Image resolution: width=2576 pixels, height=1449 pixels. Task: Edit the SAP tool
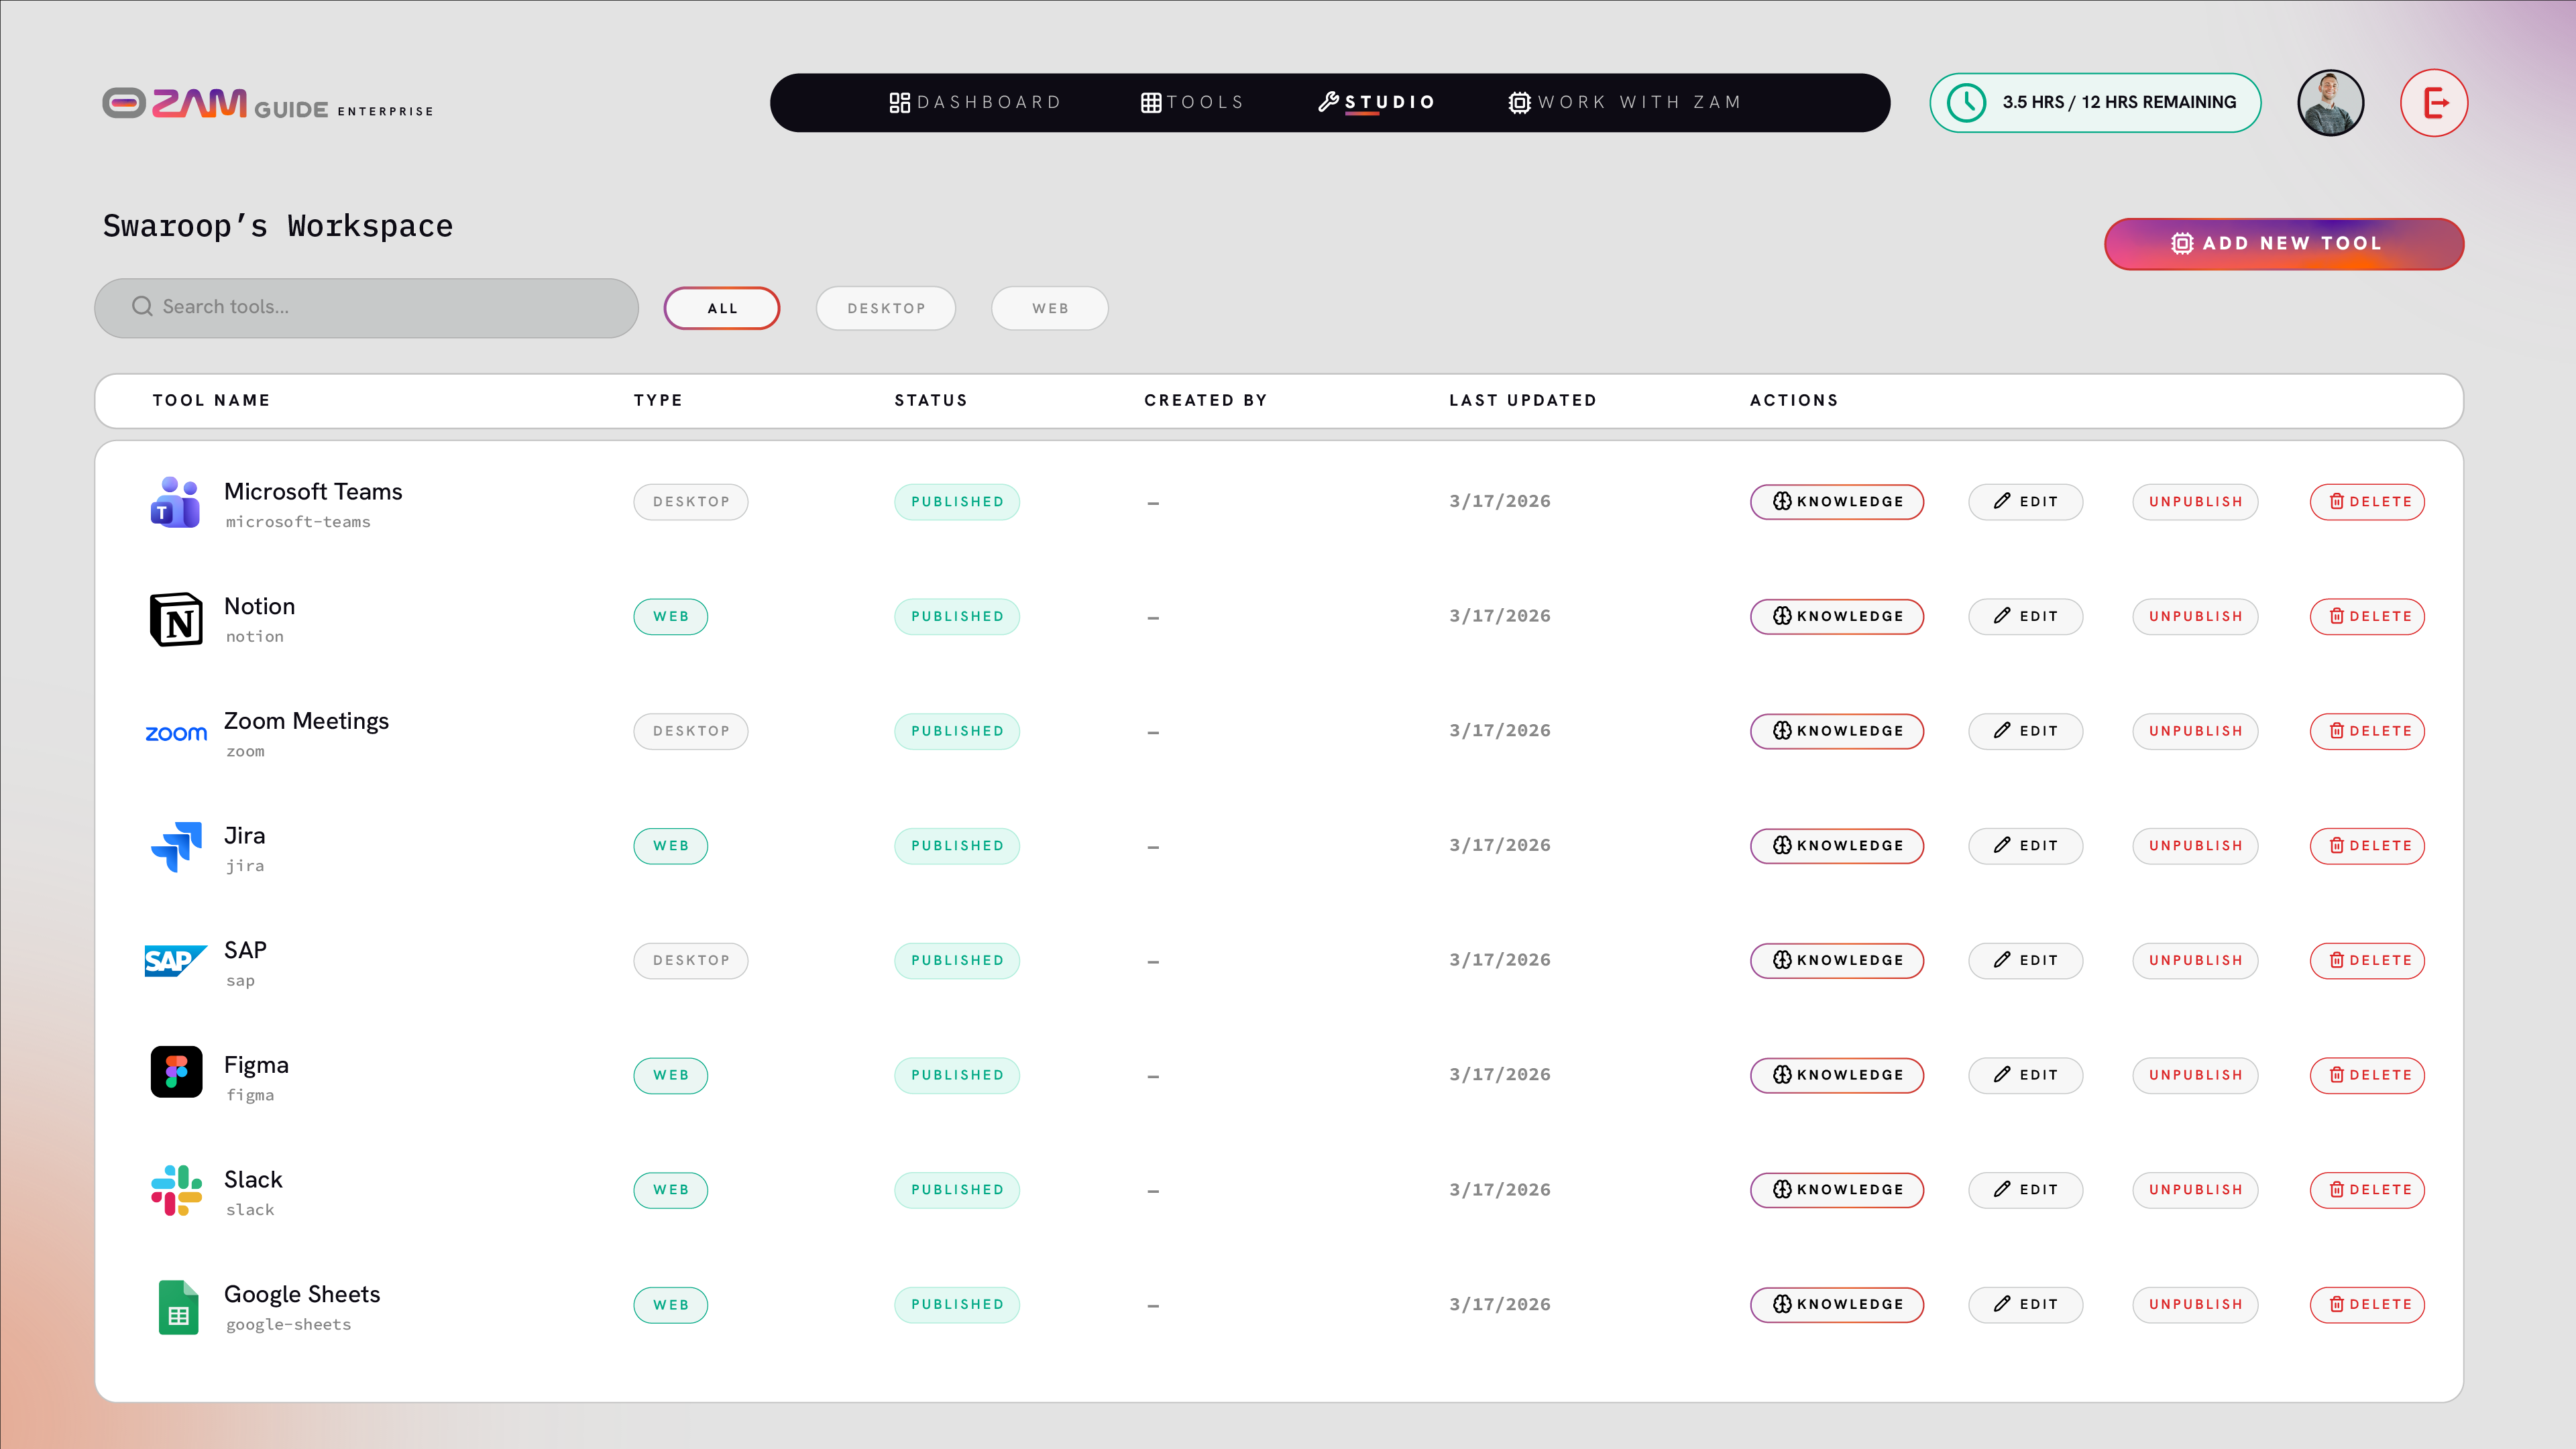click(x=2025, y=960)
